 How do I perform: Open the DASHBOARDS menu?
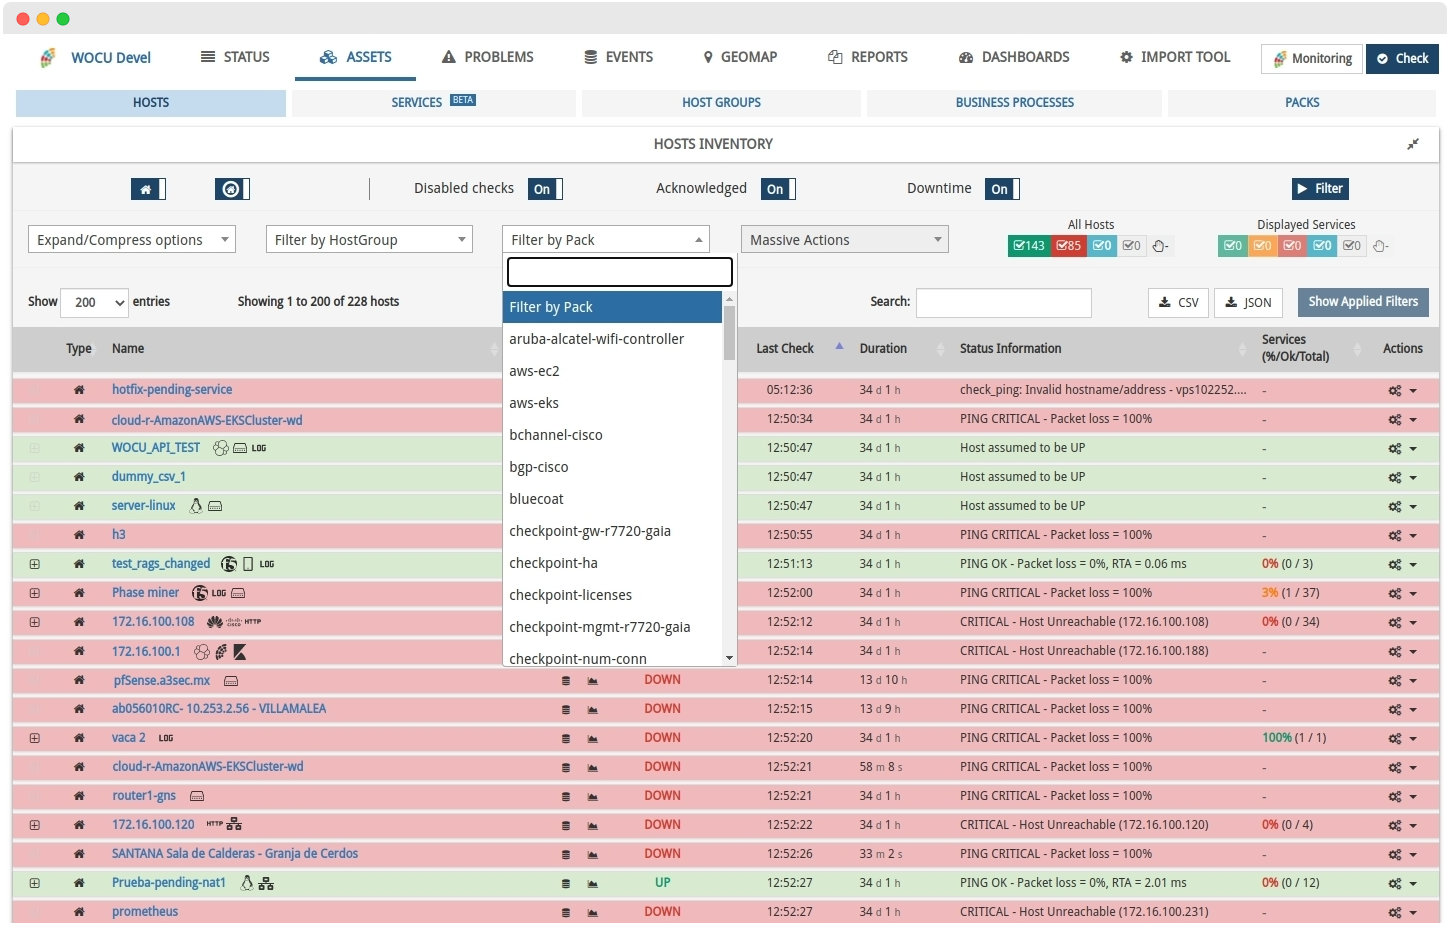pos(1014,58)
